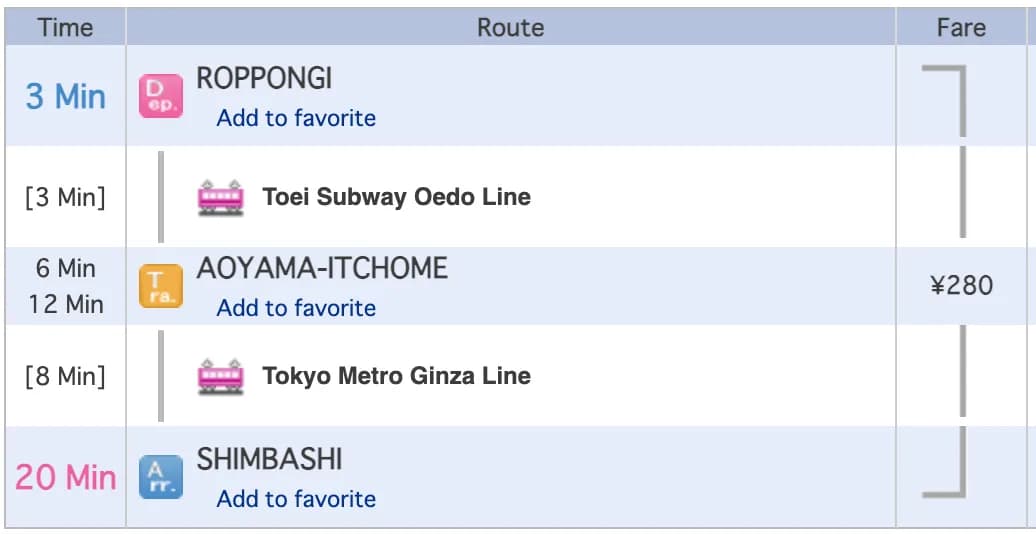1036x534 pixels.
Task: Click the 20 Min arrival time
Action: click(x=65, y=477)
